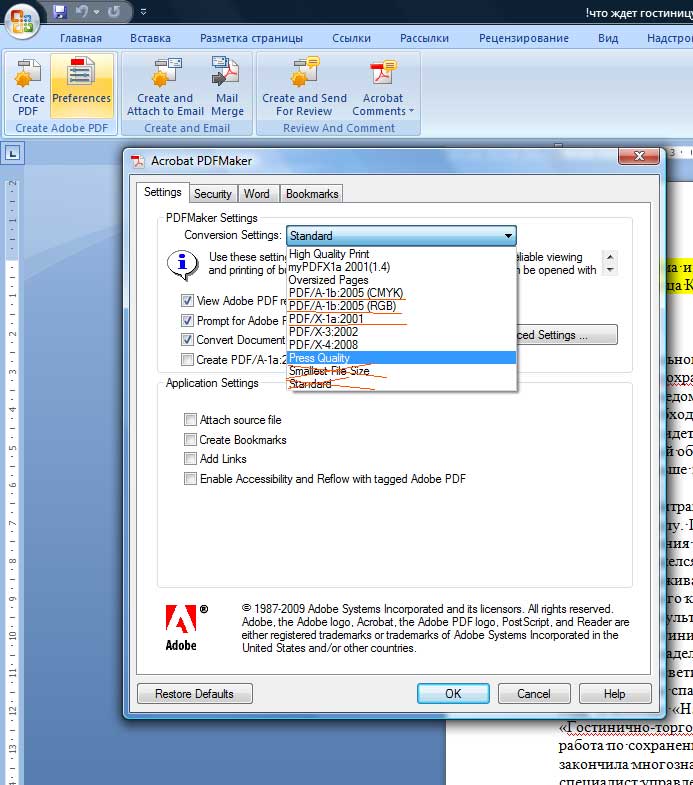Open the Вид ribbon tab

click(x=608, y=38)
